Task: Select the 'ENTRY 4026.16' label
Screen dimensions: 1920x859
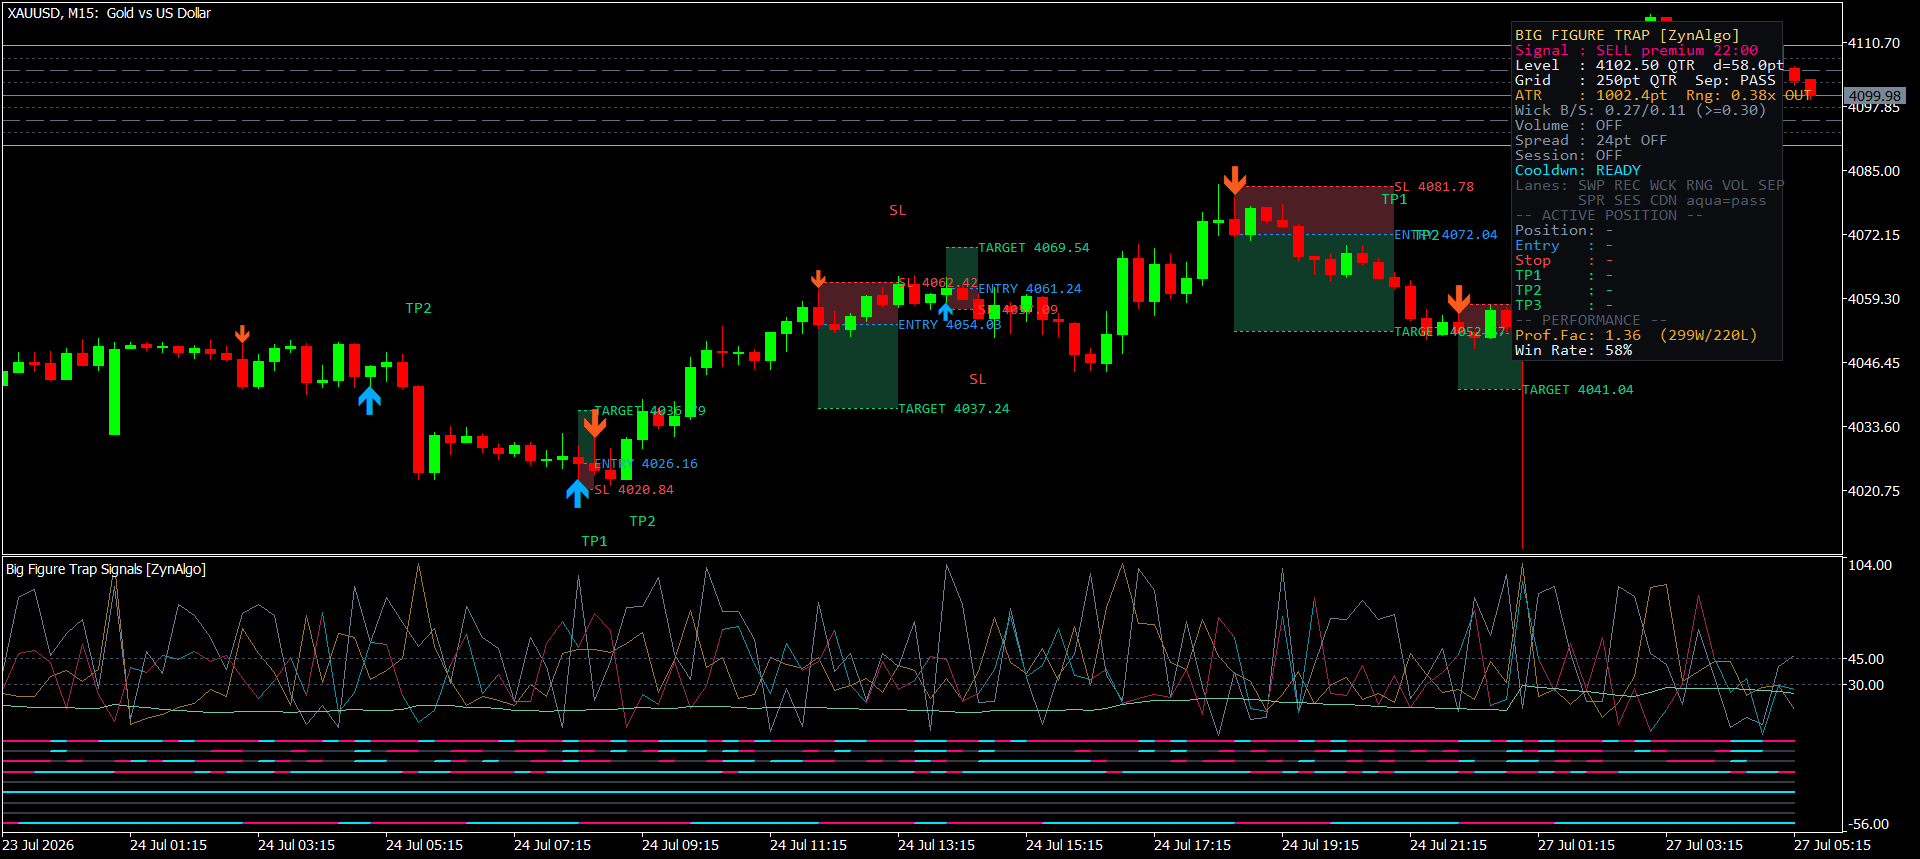Action: point(646,464)
